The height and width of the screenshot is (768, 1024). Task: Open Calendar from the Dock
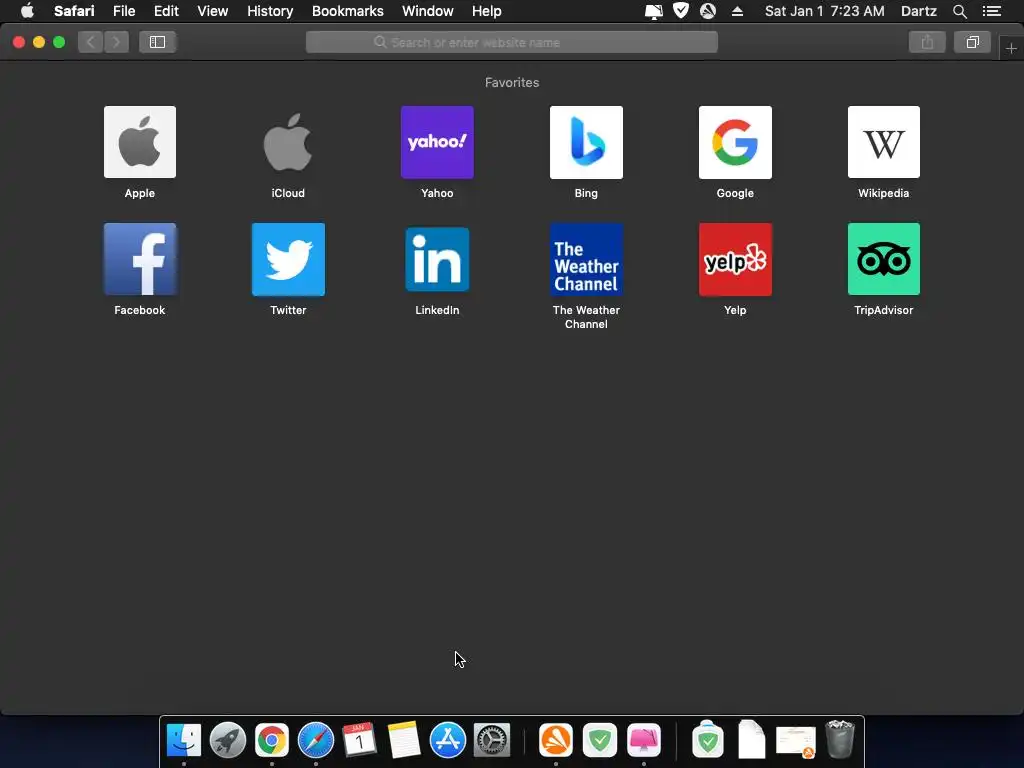click(360, 741)
